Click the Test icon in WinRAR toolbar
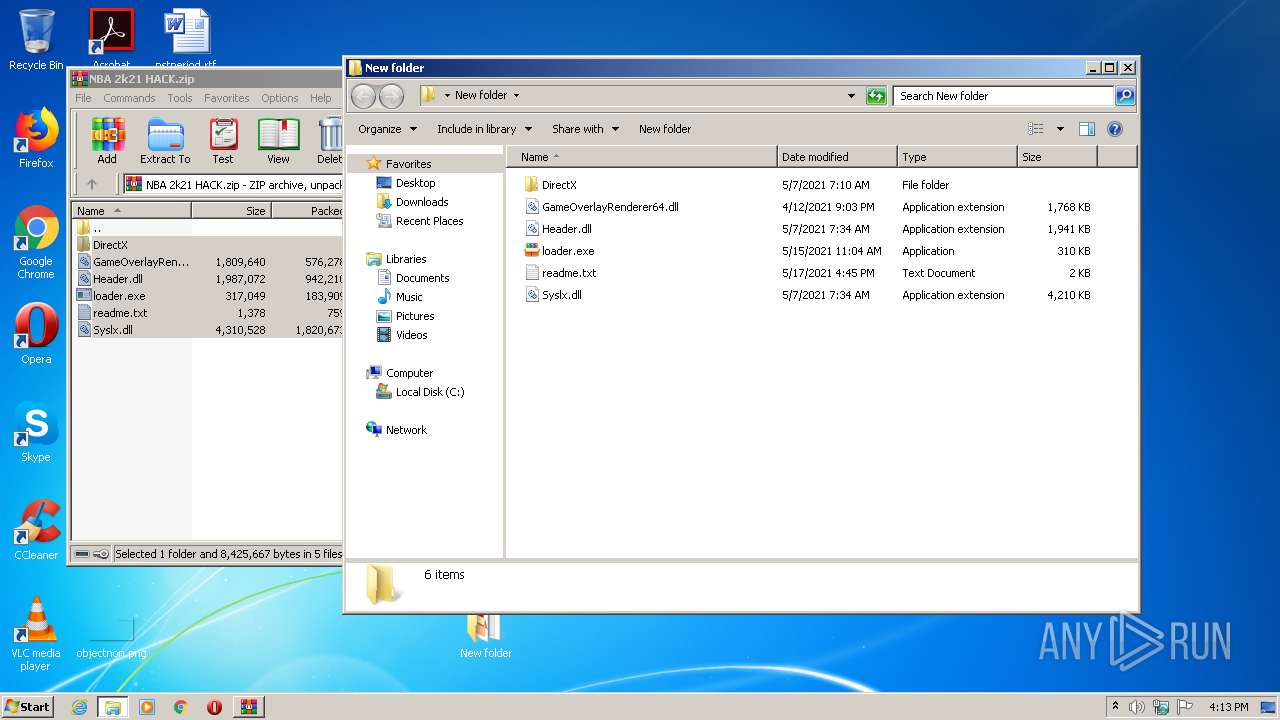Viewport: 1280px width, 720px height. pyautogui.click(x=223, y=140)
